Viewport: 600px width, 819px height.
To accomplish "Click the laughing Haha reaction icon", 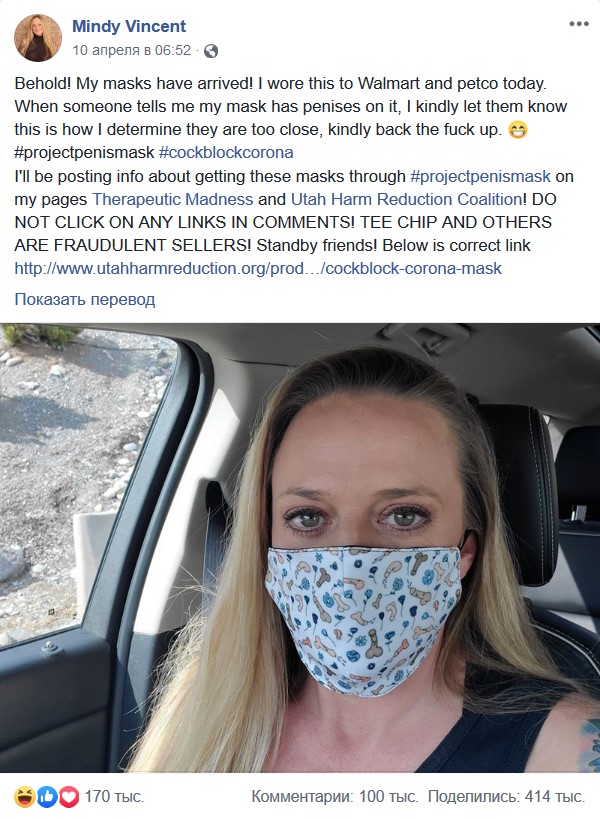I will [24, 797].
